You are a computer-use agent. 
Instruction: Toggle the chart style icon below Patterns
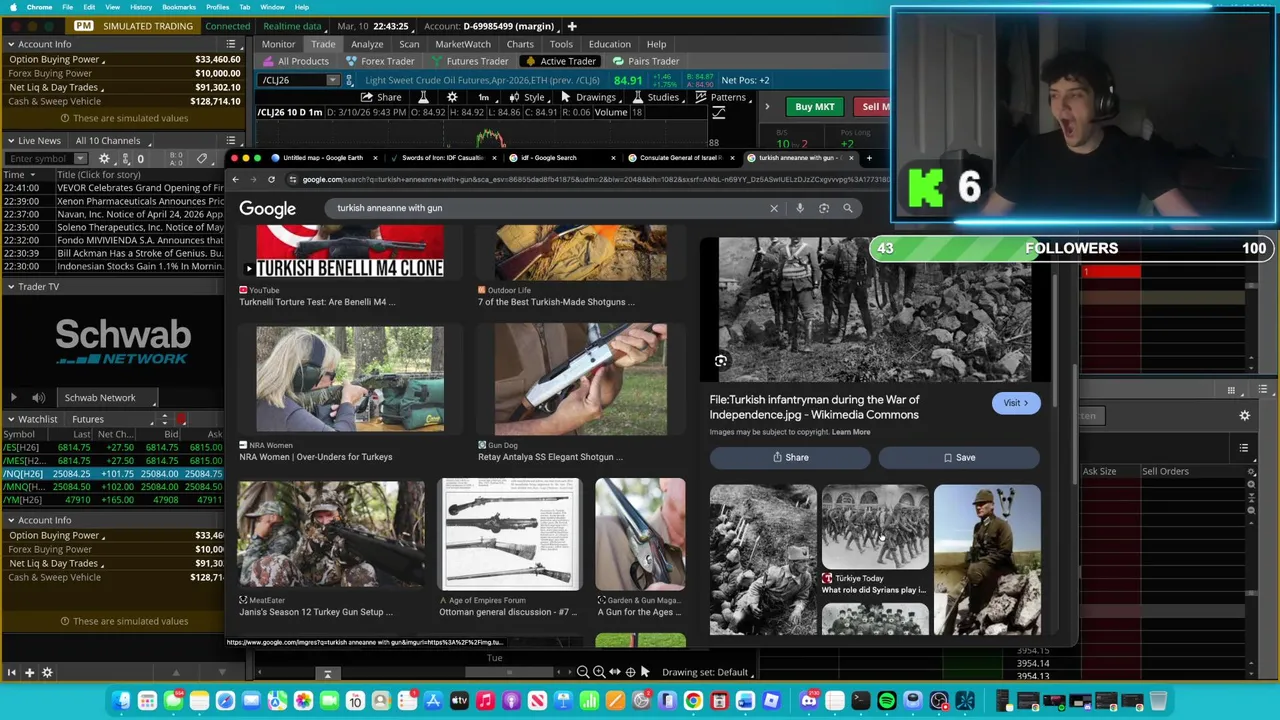(717, 113)
